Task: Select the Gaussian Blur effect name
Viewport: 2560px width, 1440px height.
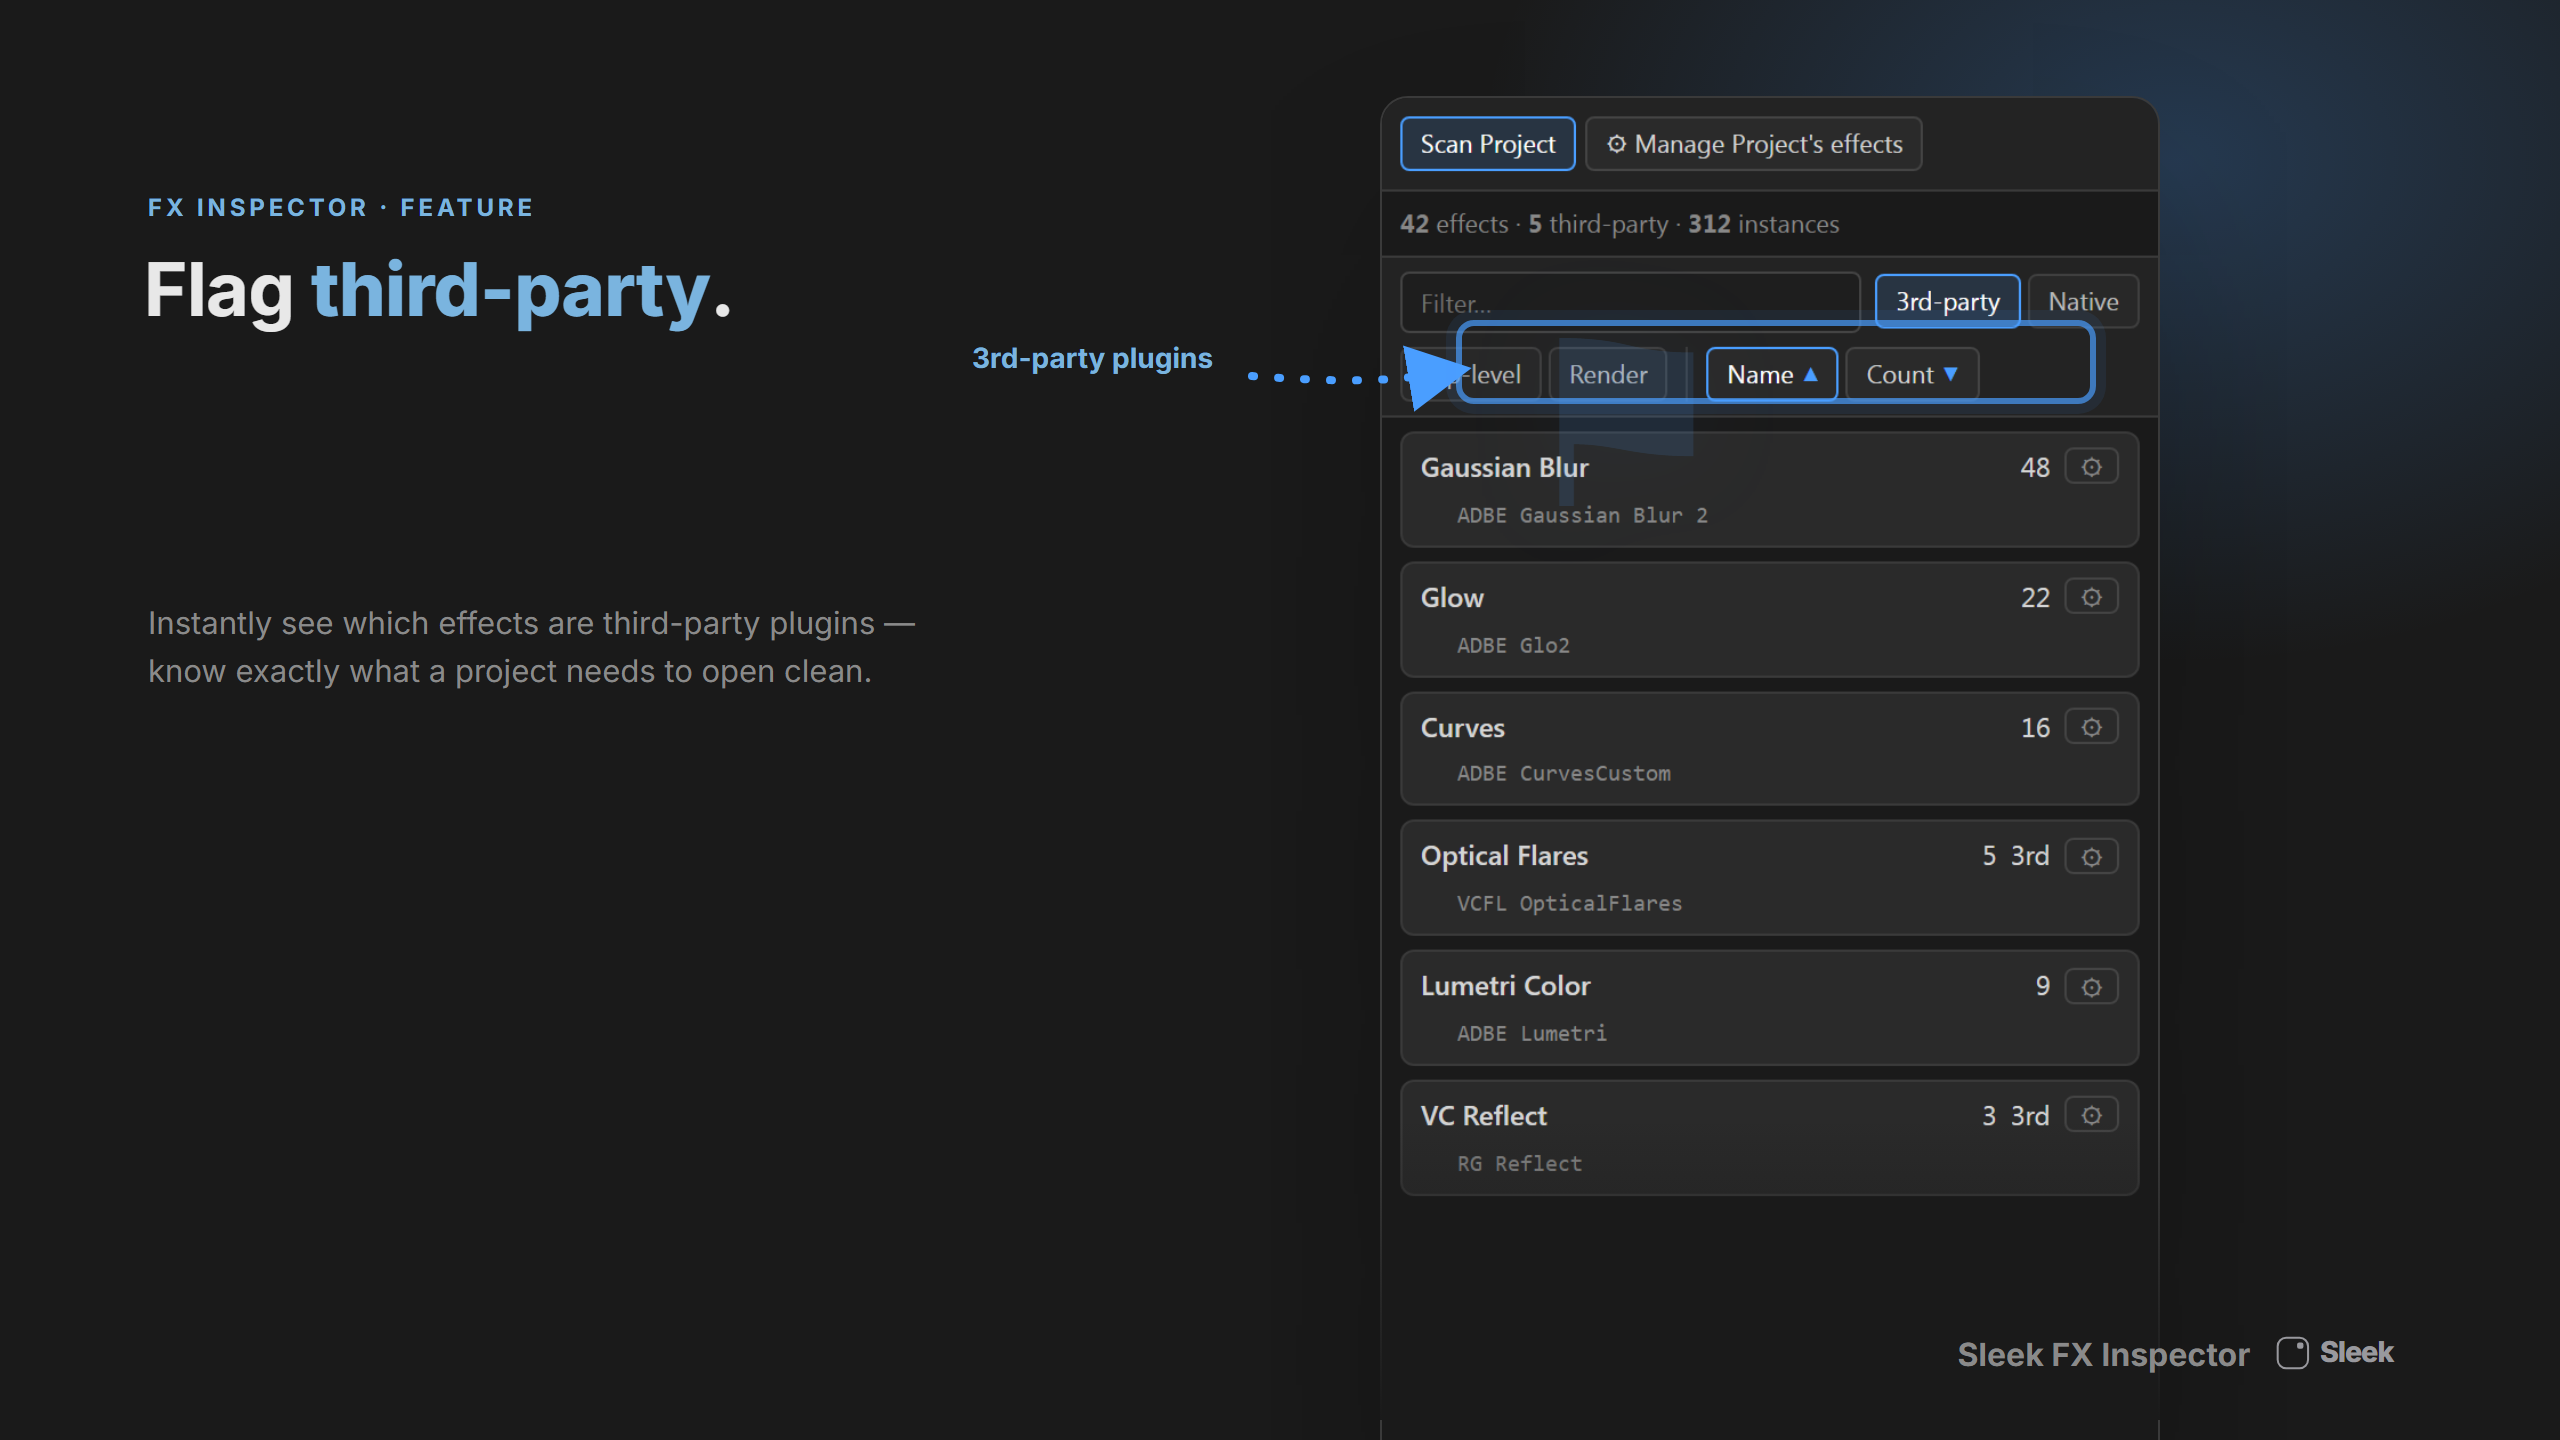Action: point(1504,467)
